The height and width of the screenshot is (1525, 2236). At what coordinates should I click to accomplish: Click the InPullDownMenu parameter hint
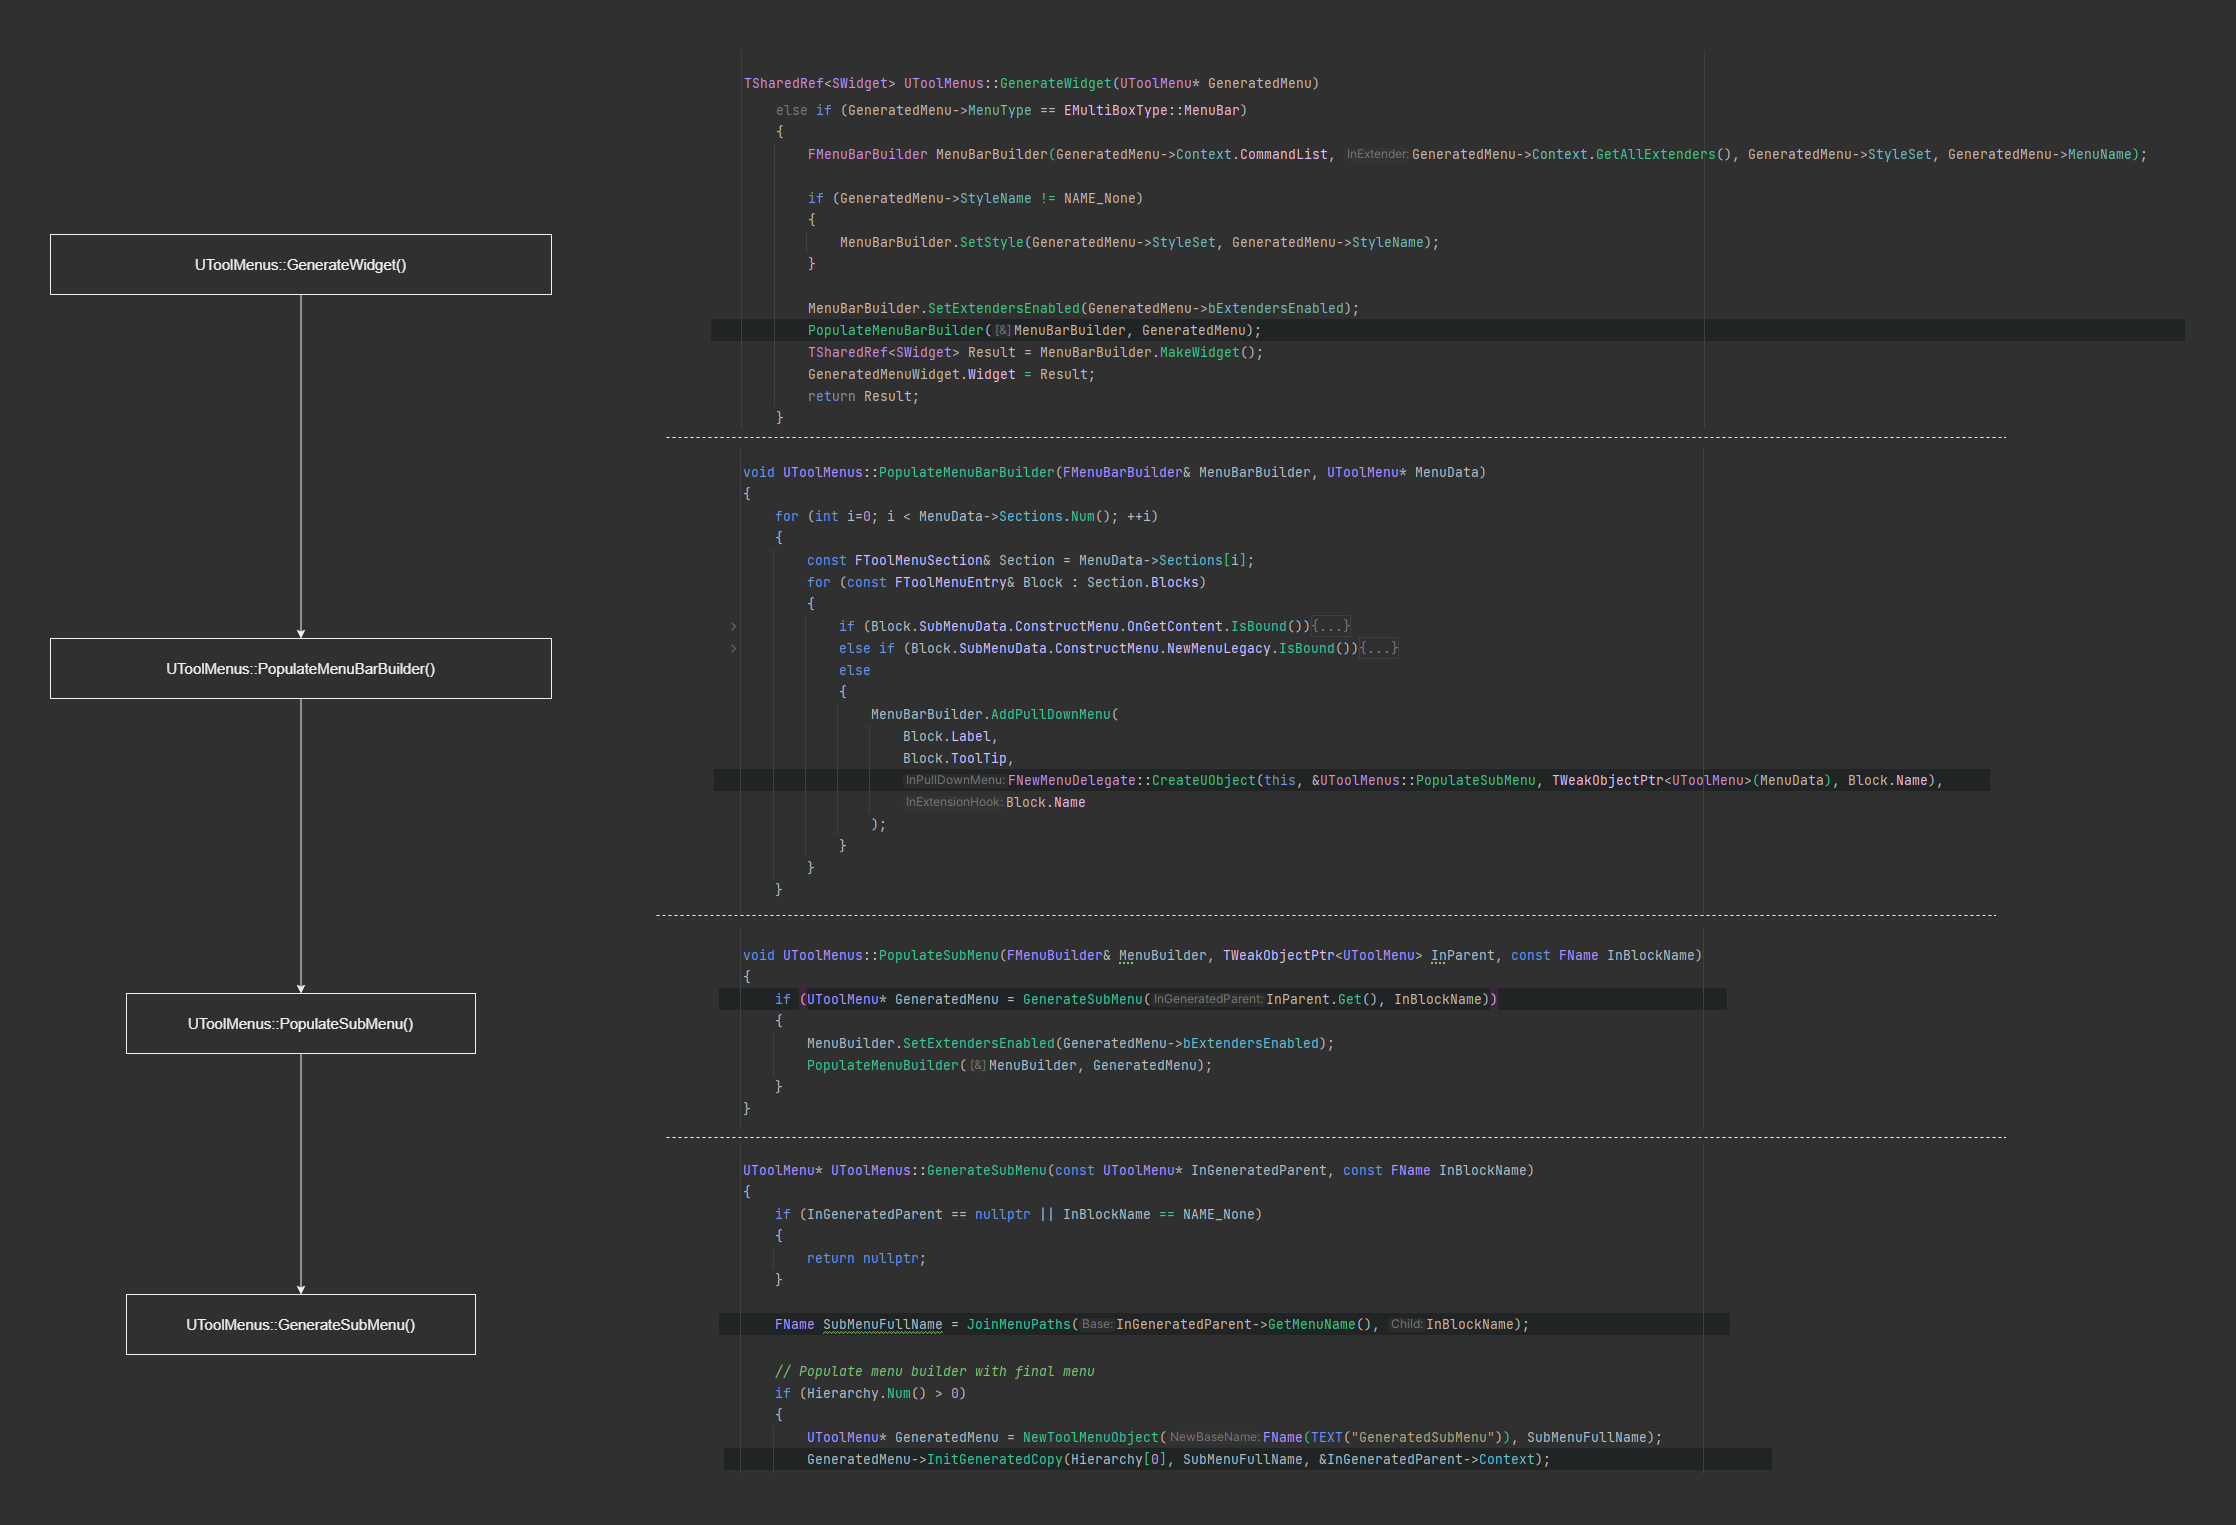954,781
